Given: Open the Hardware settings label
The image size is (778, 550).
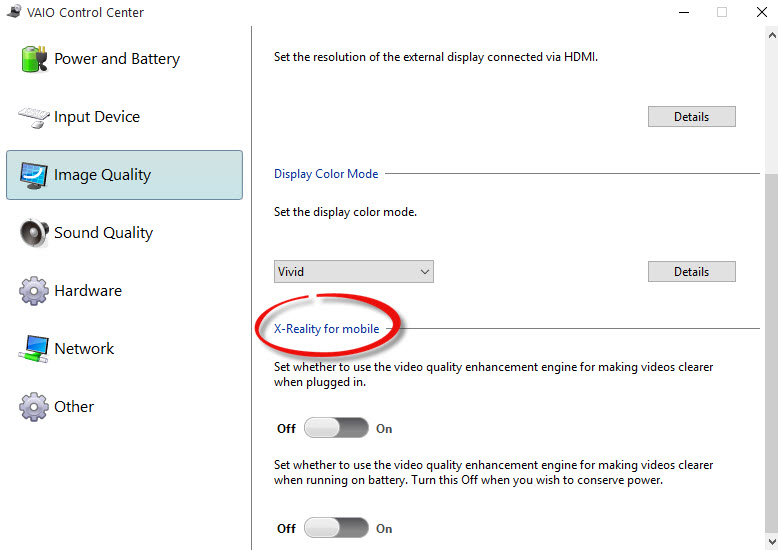Looking at the screenshot, I should [88, 291].
